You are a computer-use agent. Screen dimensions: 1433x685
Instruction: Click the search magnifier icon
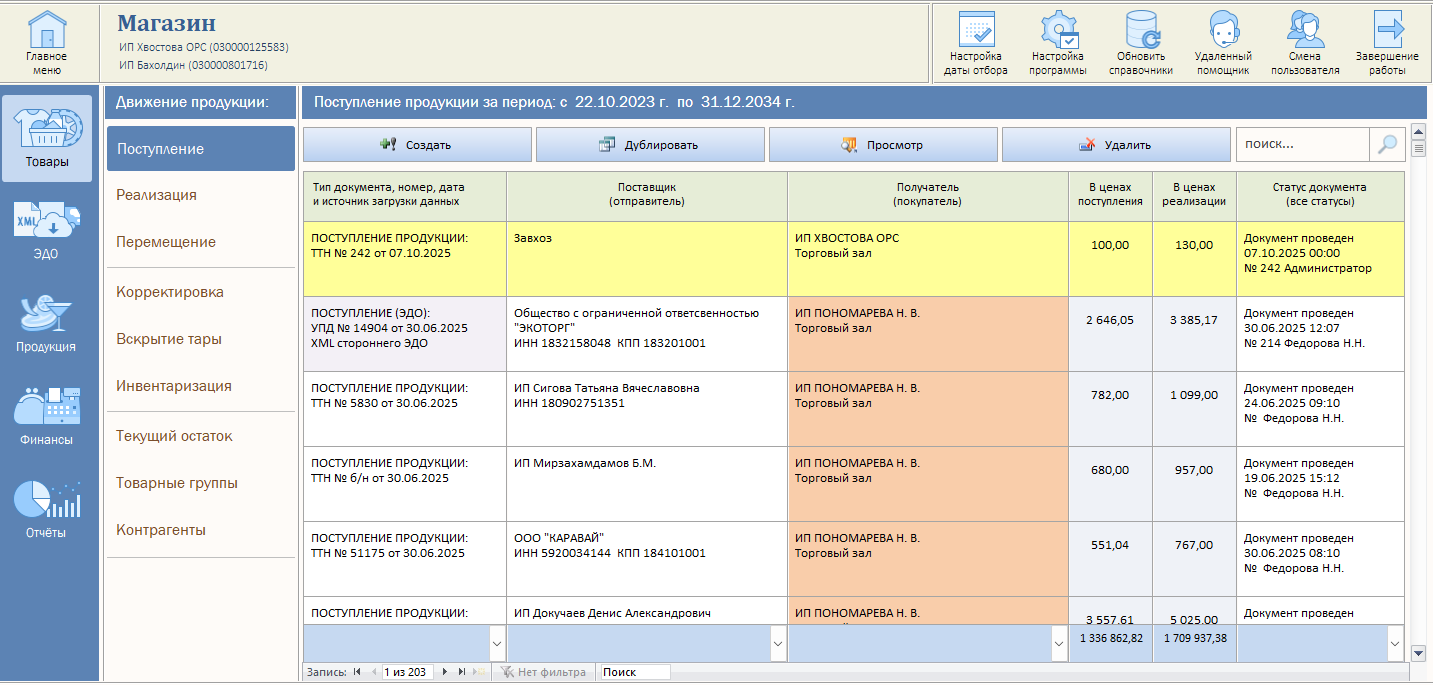point(1387,144)
